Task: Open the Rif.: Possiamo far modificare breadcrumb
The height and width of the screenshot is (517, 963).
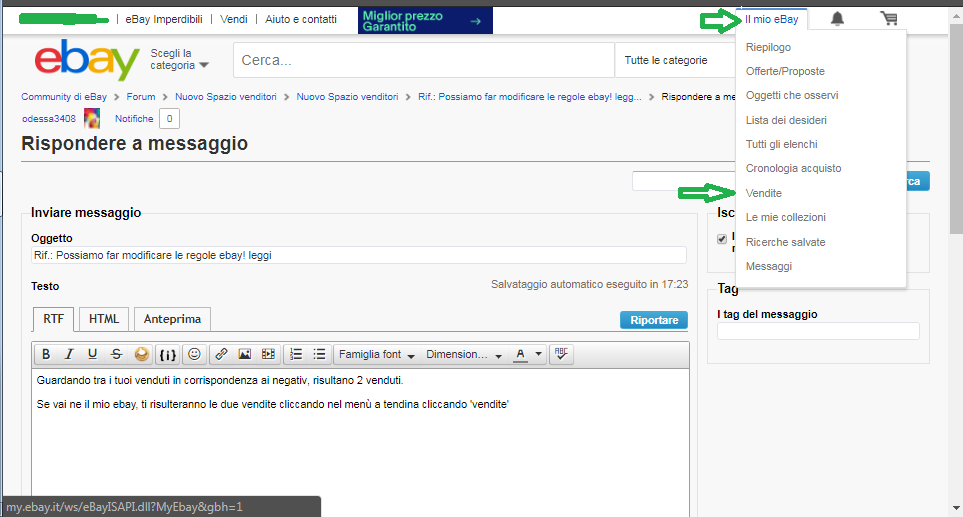Action: click(529, 96)
